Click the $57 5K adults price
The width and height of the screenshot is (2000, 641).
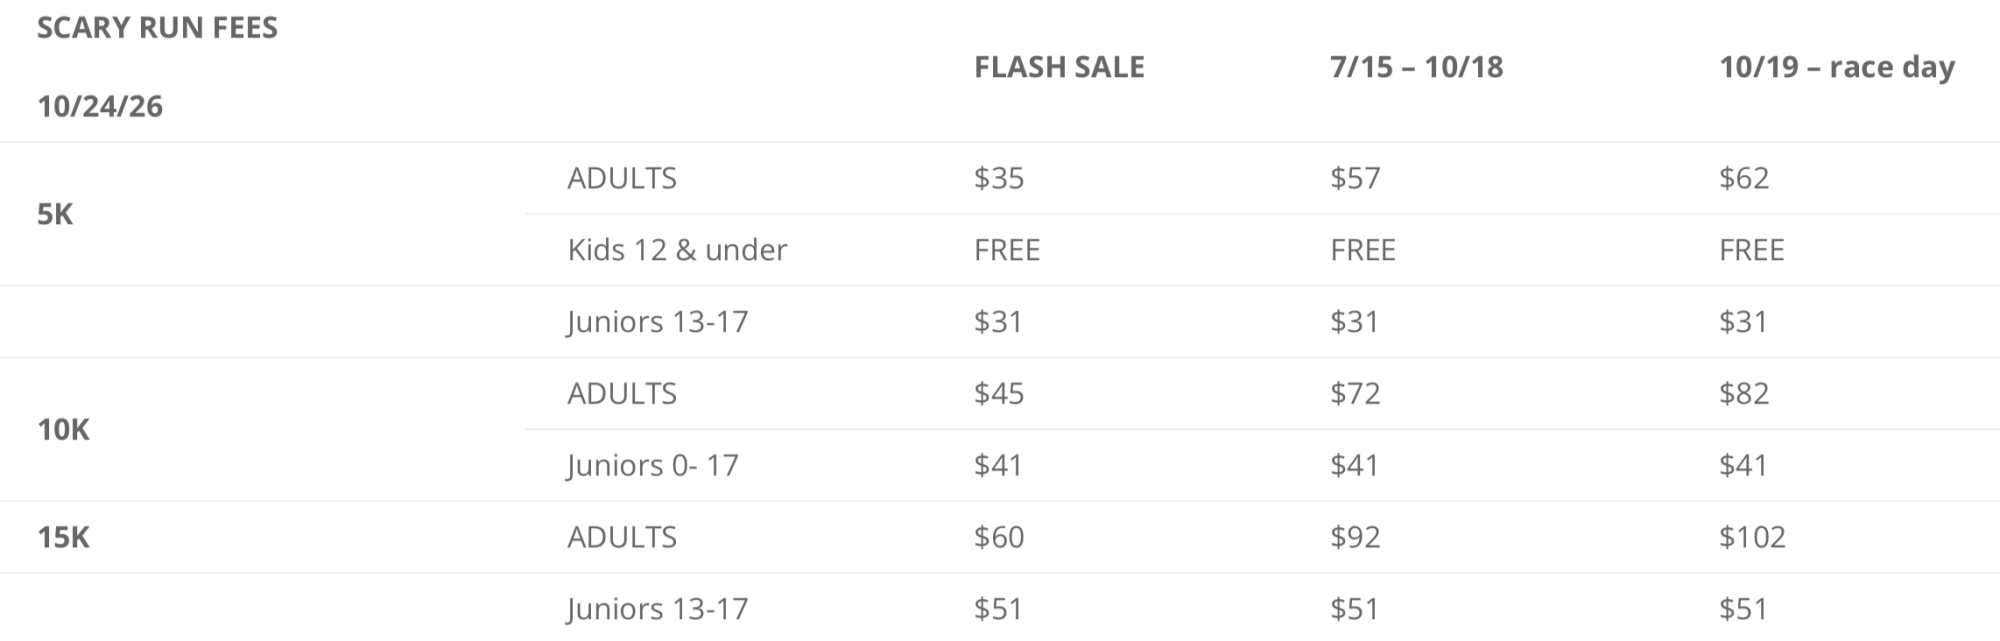(x=1355, y=178)
